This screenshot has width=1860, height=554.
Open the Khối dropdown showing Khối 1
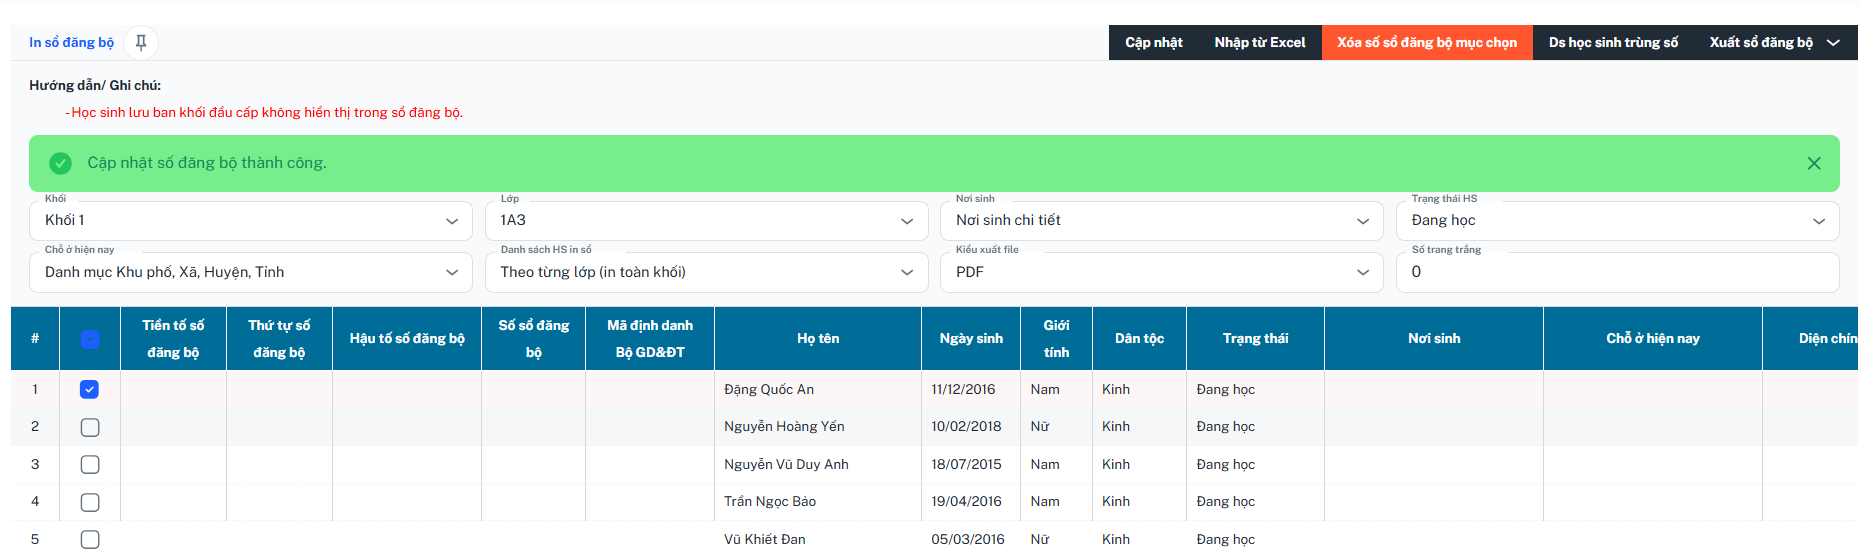point(250,221)
